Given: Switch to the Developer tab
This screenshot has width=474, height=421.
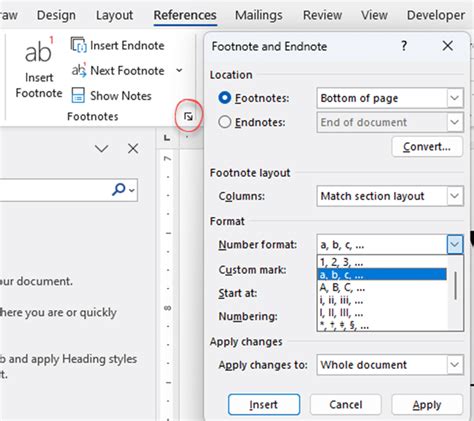Looking at the screenshot, I should click(436, 15).
